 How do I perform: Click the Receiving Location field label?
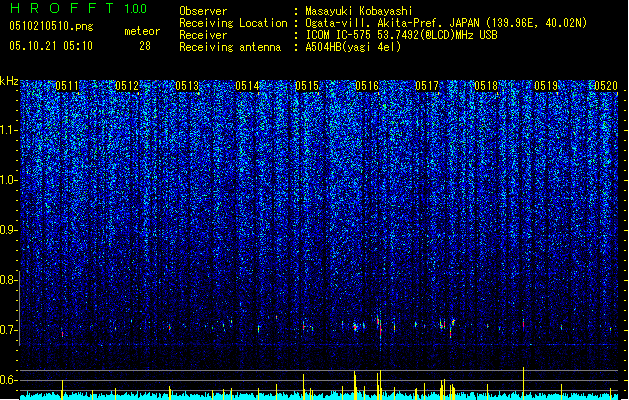tap(233, 23)
